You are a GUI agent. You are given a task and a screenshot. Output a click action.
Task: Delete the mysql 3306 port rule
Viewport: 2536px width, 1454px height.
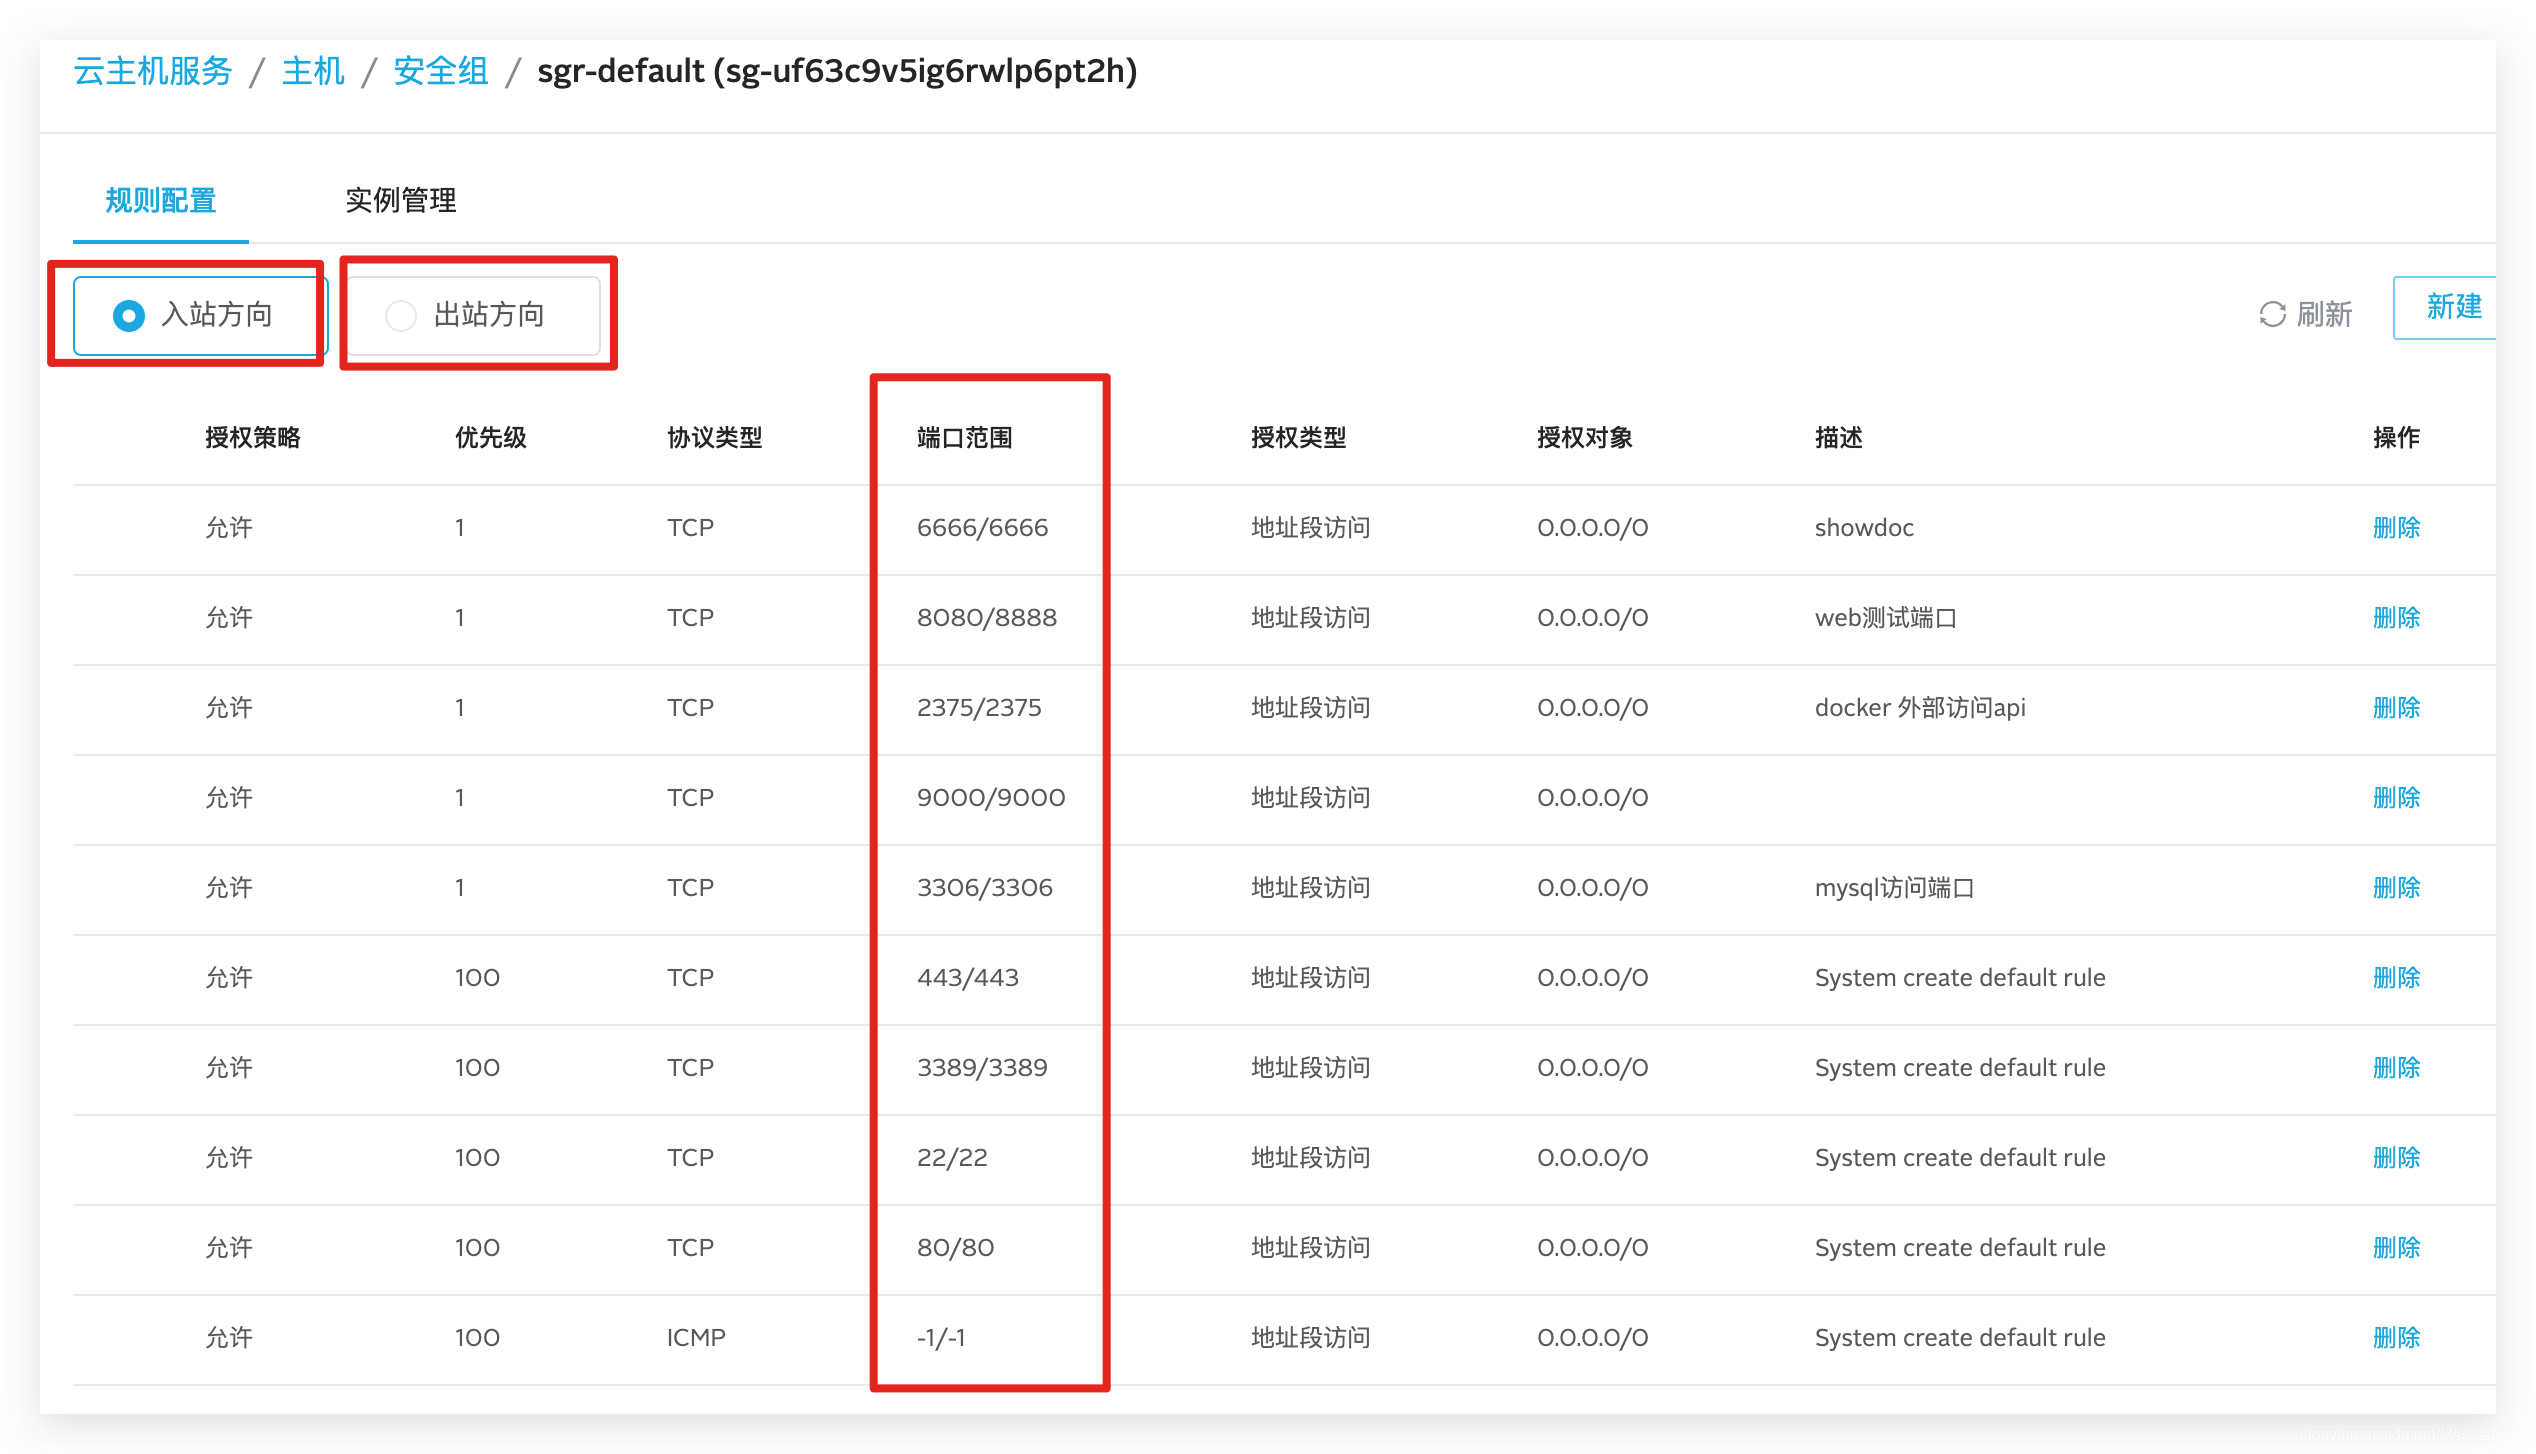pyautogui.click(x=2395, y=888)
